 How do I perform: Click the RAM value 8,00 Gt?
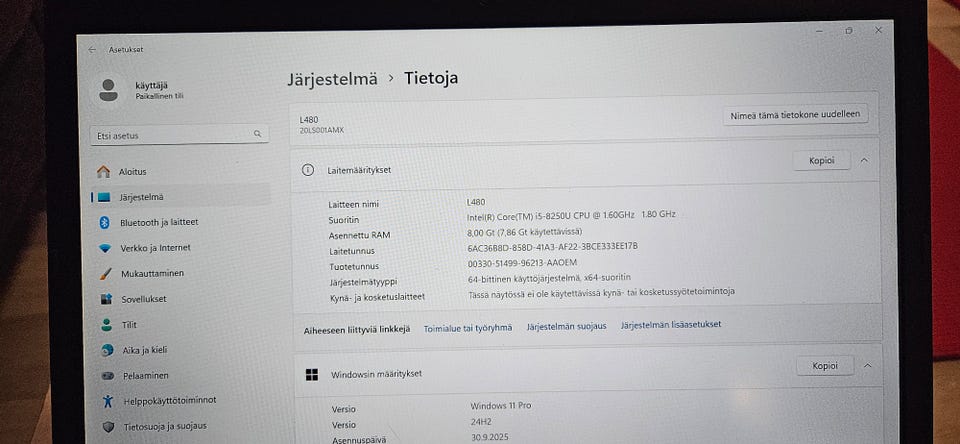tap(524, 232)
